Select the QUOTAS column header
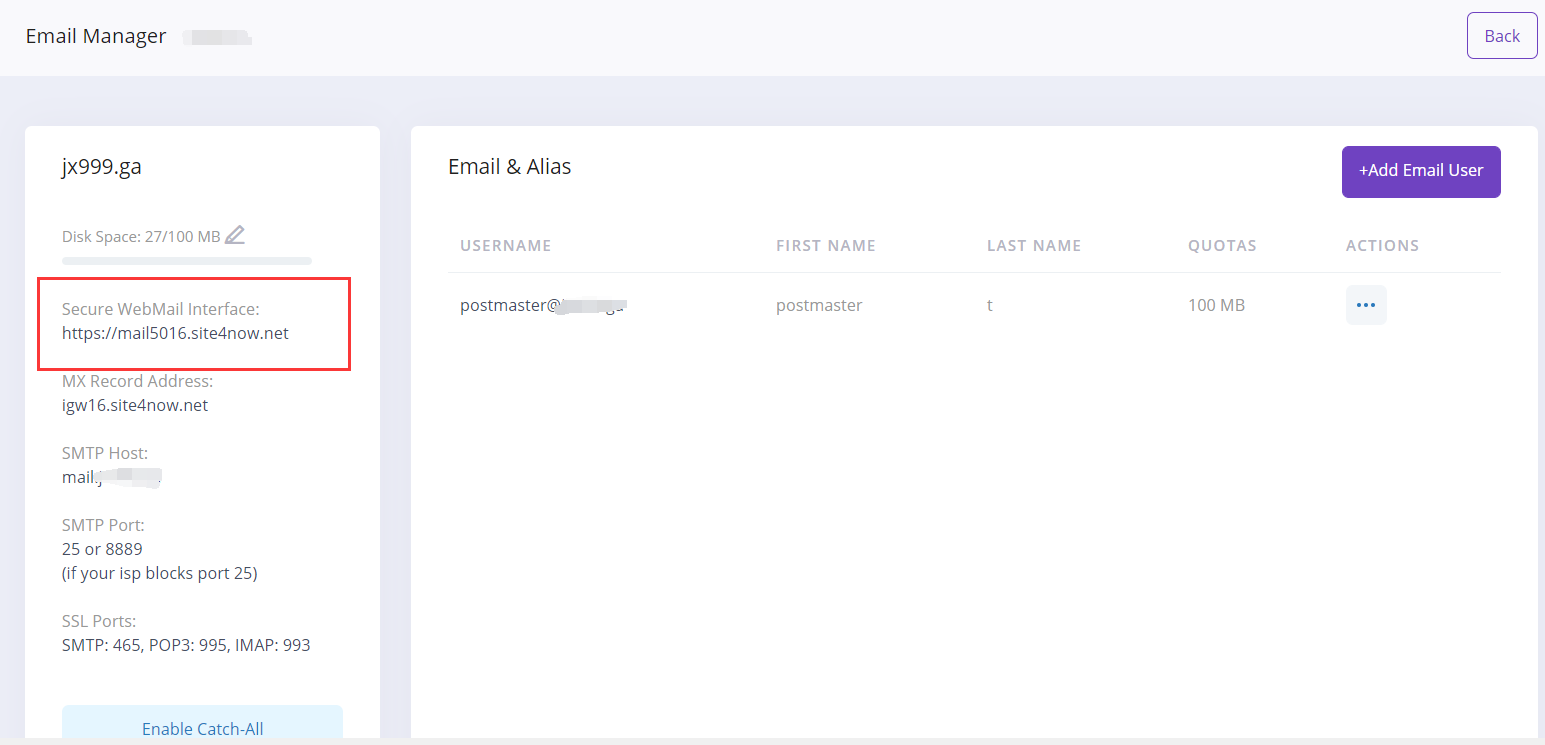 [x=1222, y=246]
